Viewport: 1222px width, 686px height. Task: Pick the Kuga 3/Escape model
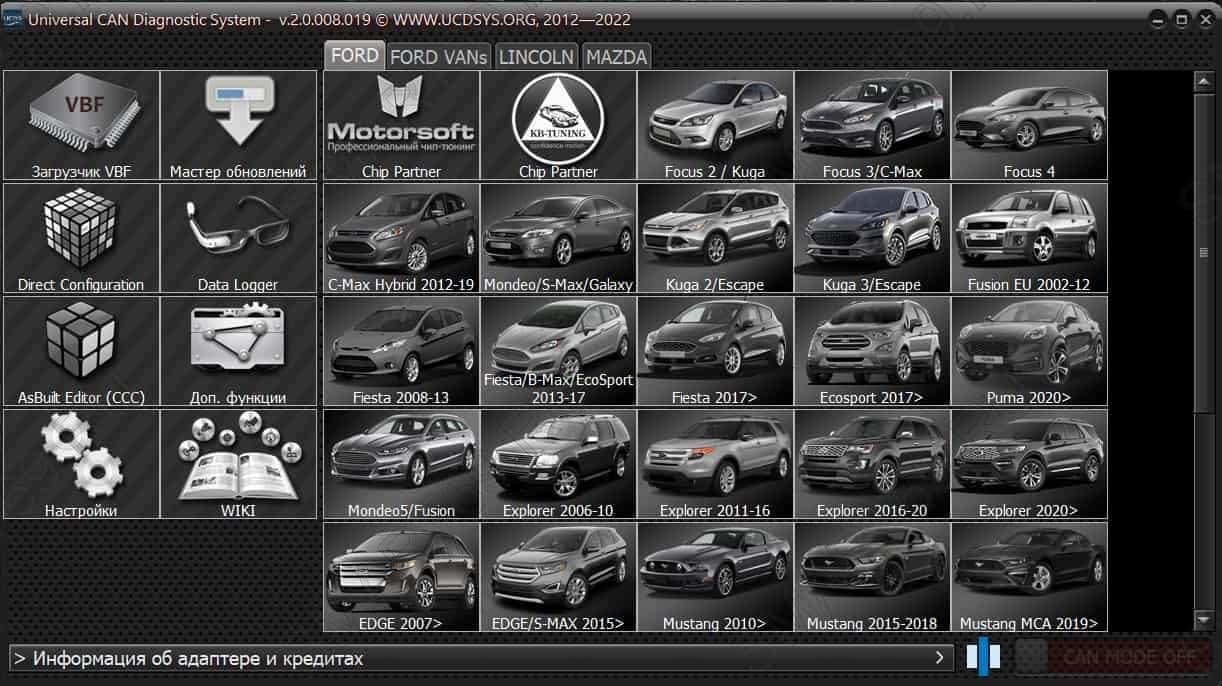coord(872,238)
